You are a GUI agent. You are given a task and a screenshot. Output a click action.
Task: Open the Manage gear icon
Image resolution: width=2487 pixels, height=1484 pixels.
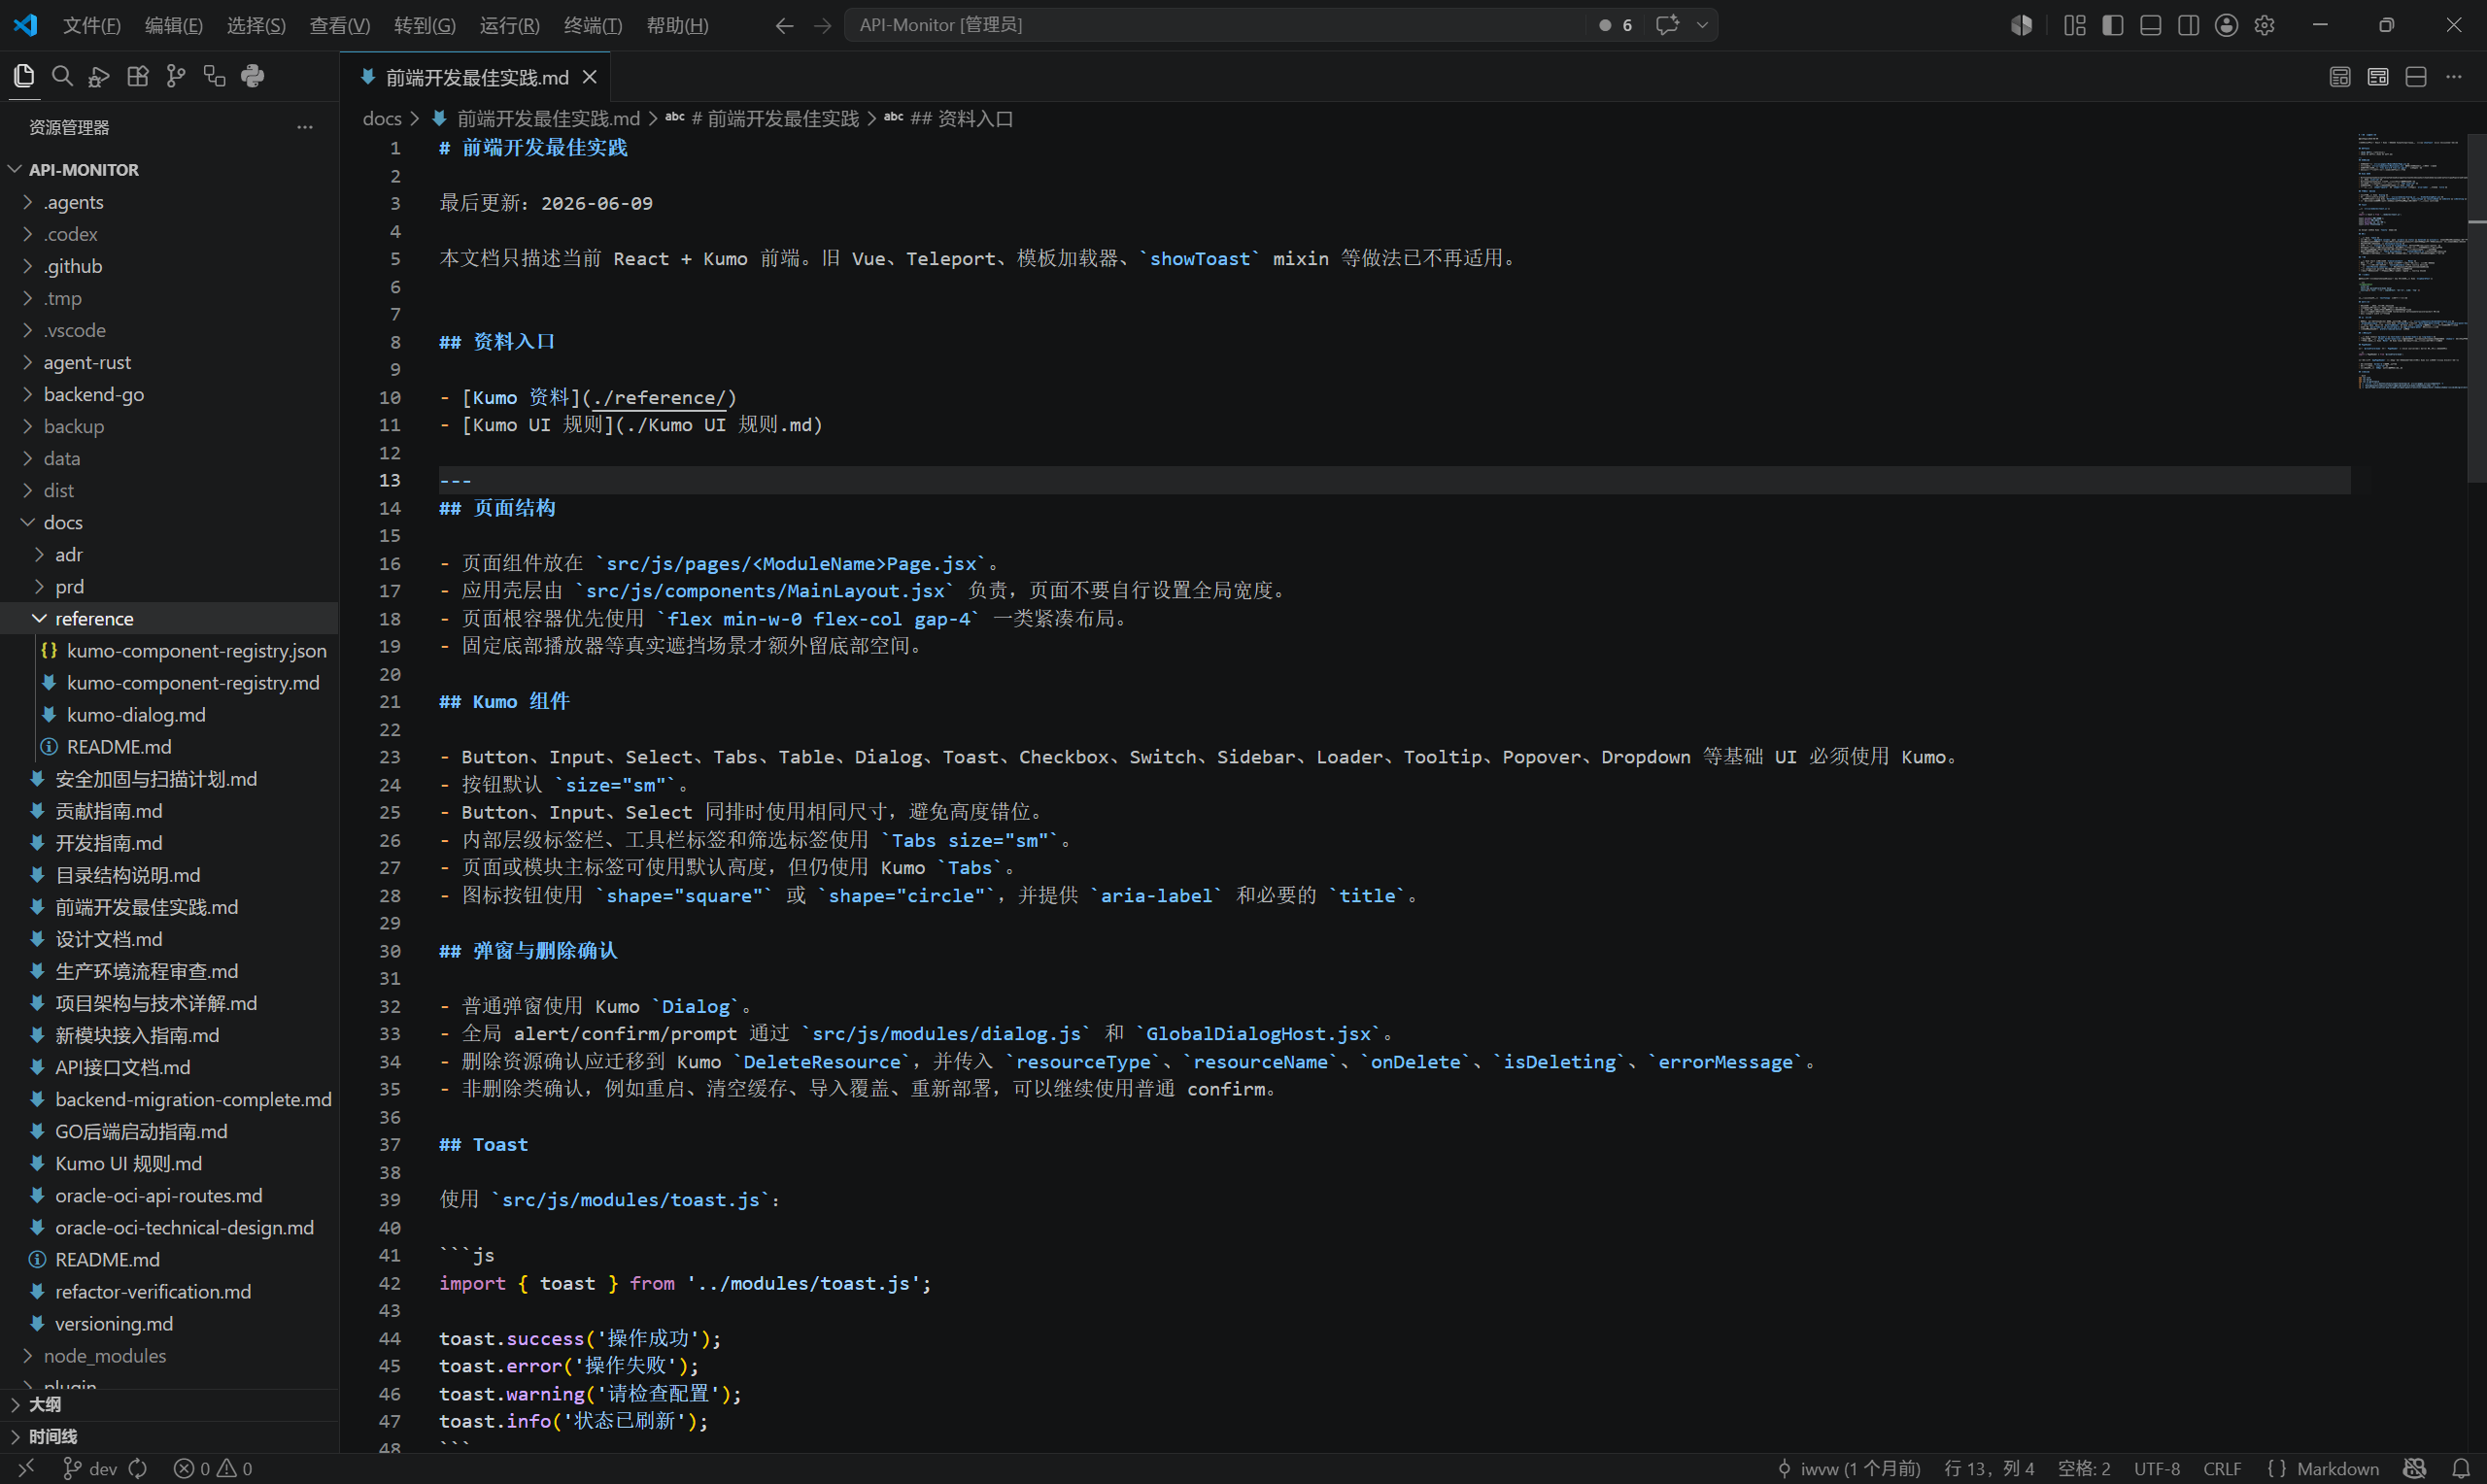point(2264,25)
